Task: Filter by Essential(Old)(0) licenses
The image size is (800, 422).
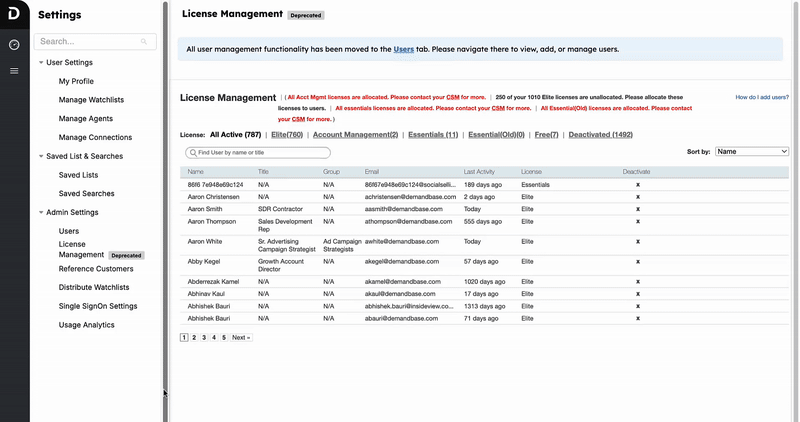Action: coord(496,135)
